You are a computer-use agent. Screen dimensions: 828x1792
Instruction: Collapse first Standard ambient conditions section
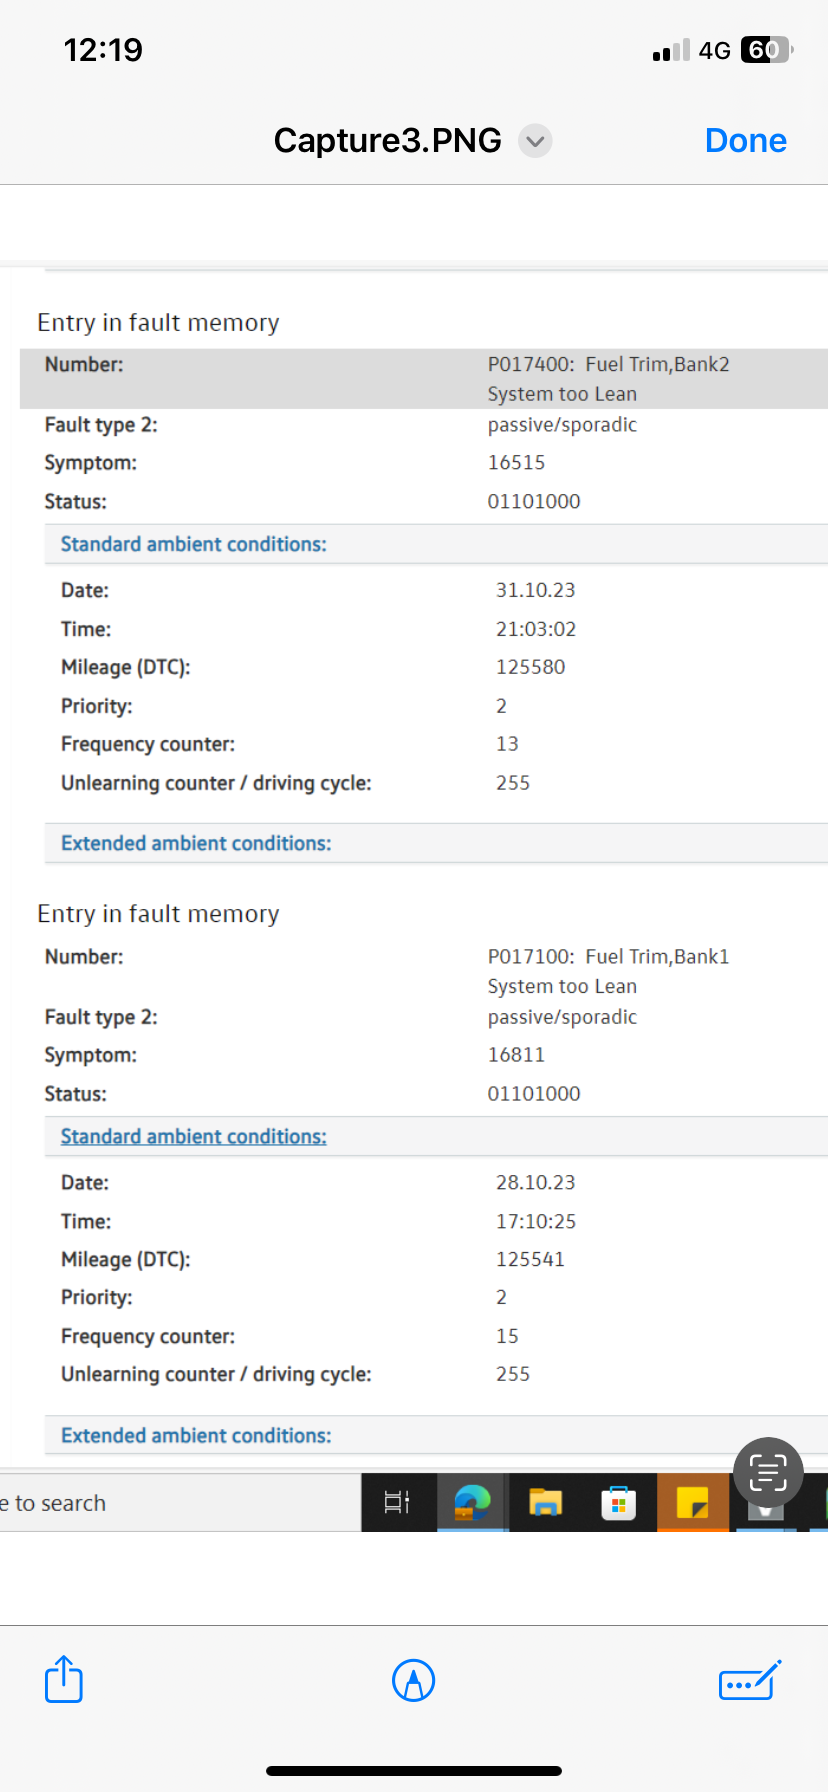coord(193,544)
